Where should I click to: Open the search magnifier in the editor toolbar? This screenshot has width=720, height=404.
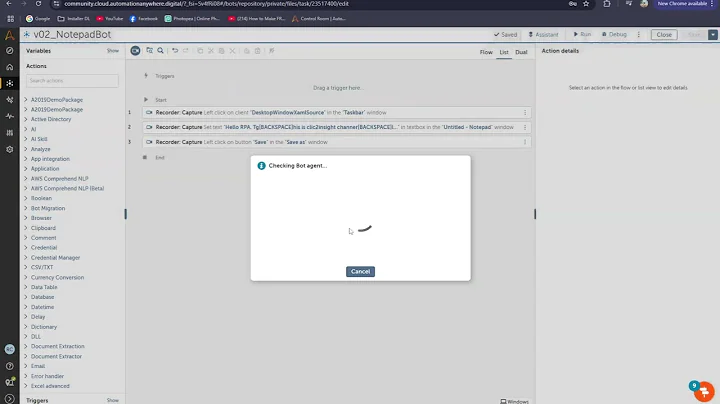tap(160, 51)
